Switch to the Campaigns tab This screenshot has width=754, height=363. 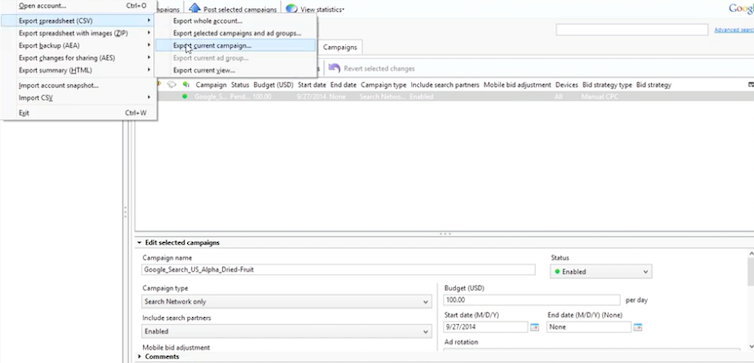[340, 47]
